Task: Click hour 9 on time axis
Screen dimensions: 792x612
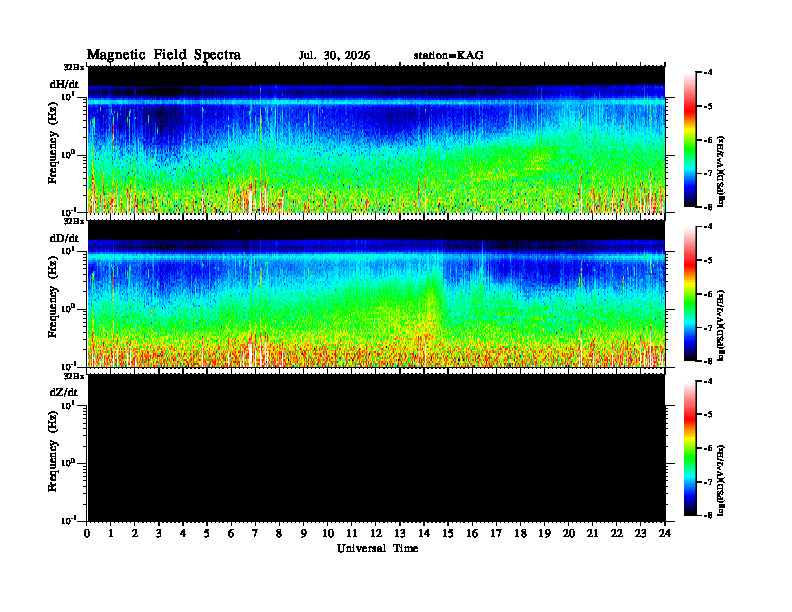Action: (x=304, y=534)
